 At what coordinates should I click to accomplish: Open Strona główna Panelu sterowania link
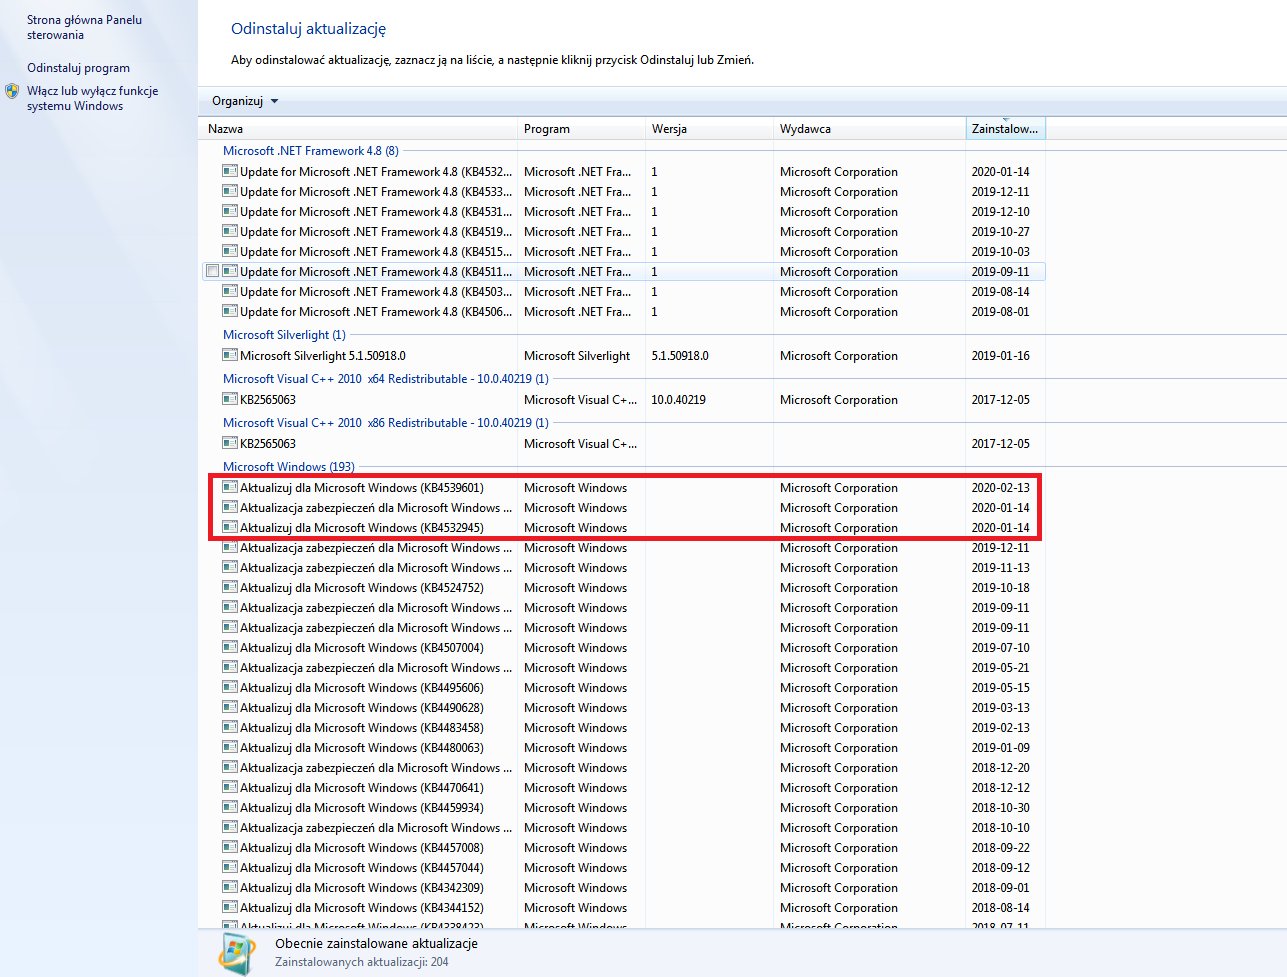coord(84,27)
